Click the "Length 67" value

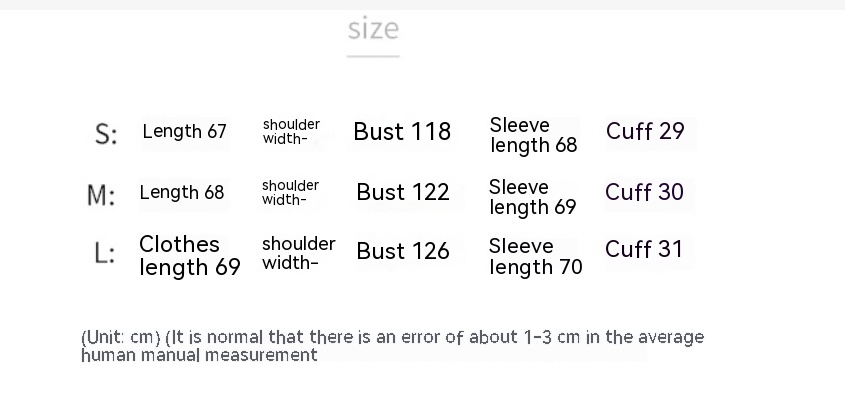(185, 132)
